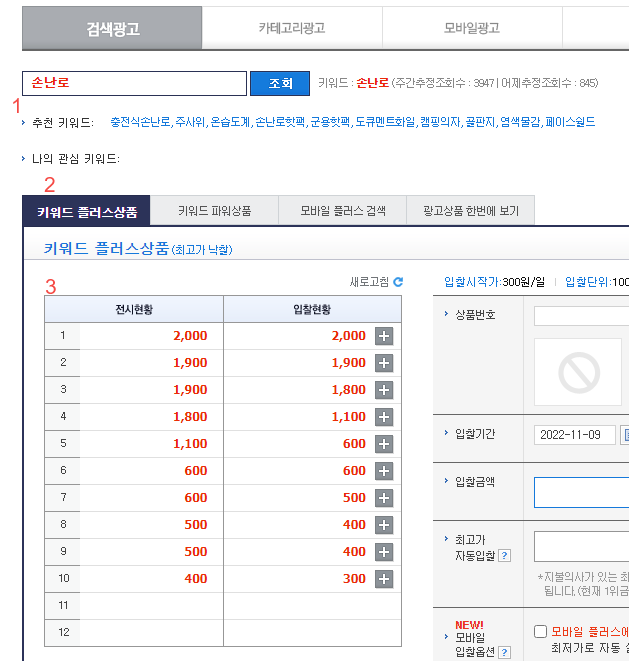Click plus icon for 1,800 bid row

[384, 390]
